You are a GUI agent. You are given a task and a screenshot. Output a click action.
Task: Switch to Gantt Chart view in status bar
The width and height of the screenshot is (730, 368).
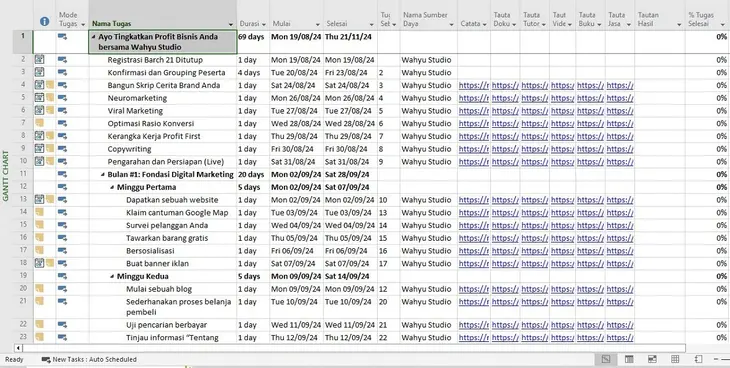click(606, 359)
